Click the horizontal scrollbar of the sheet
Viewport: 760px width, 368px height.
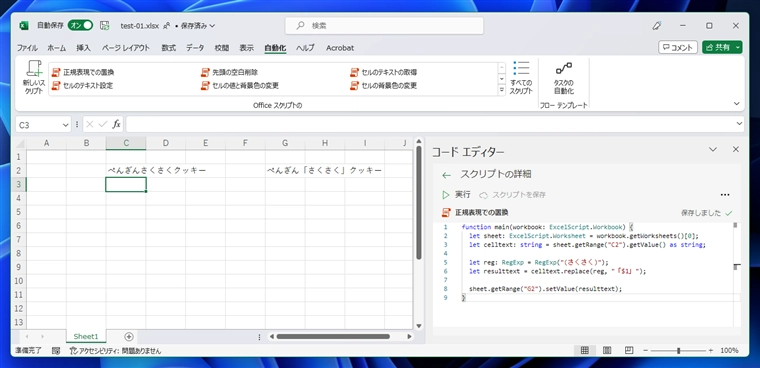[333, 336]
